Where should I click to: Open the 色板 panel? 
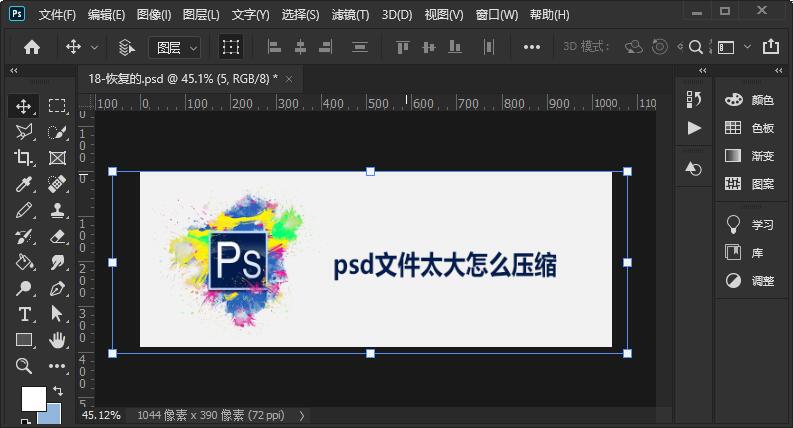(749, 128)
